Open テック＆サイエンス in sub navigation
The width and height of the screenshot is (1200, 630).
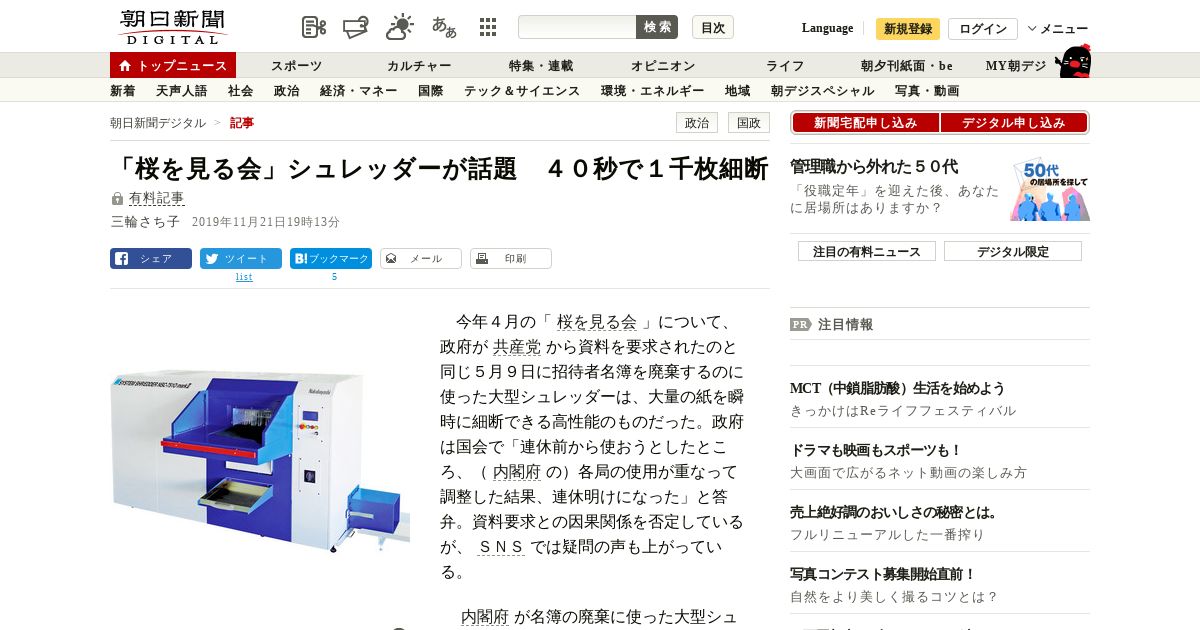point(522,91)
